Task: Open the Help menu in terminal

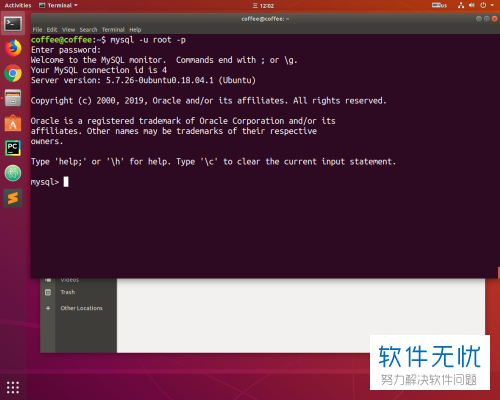Action: pyautogui.click(x=135, y=30)
